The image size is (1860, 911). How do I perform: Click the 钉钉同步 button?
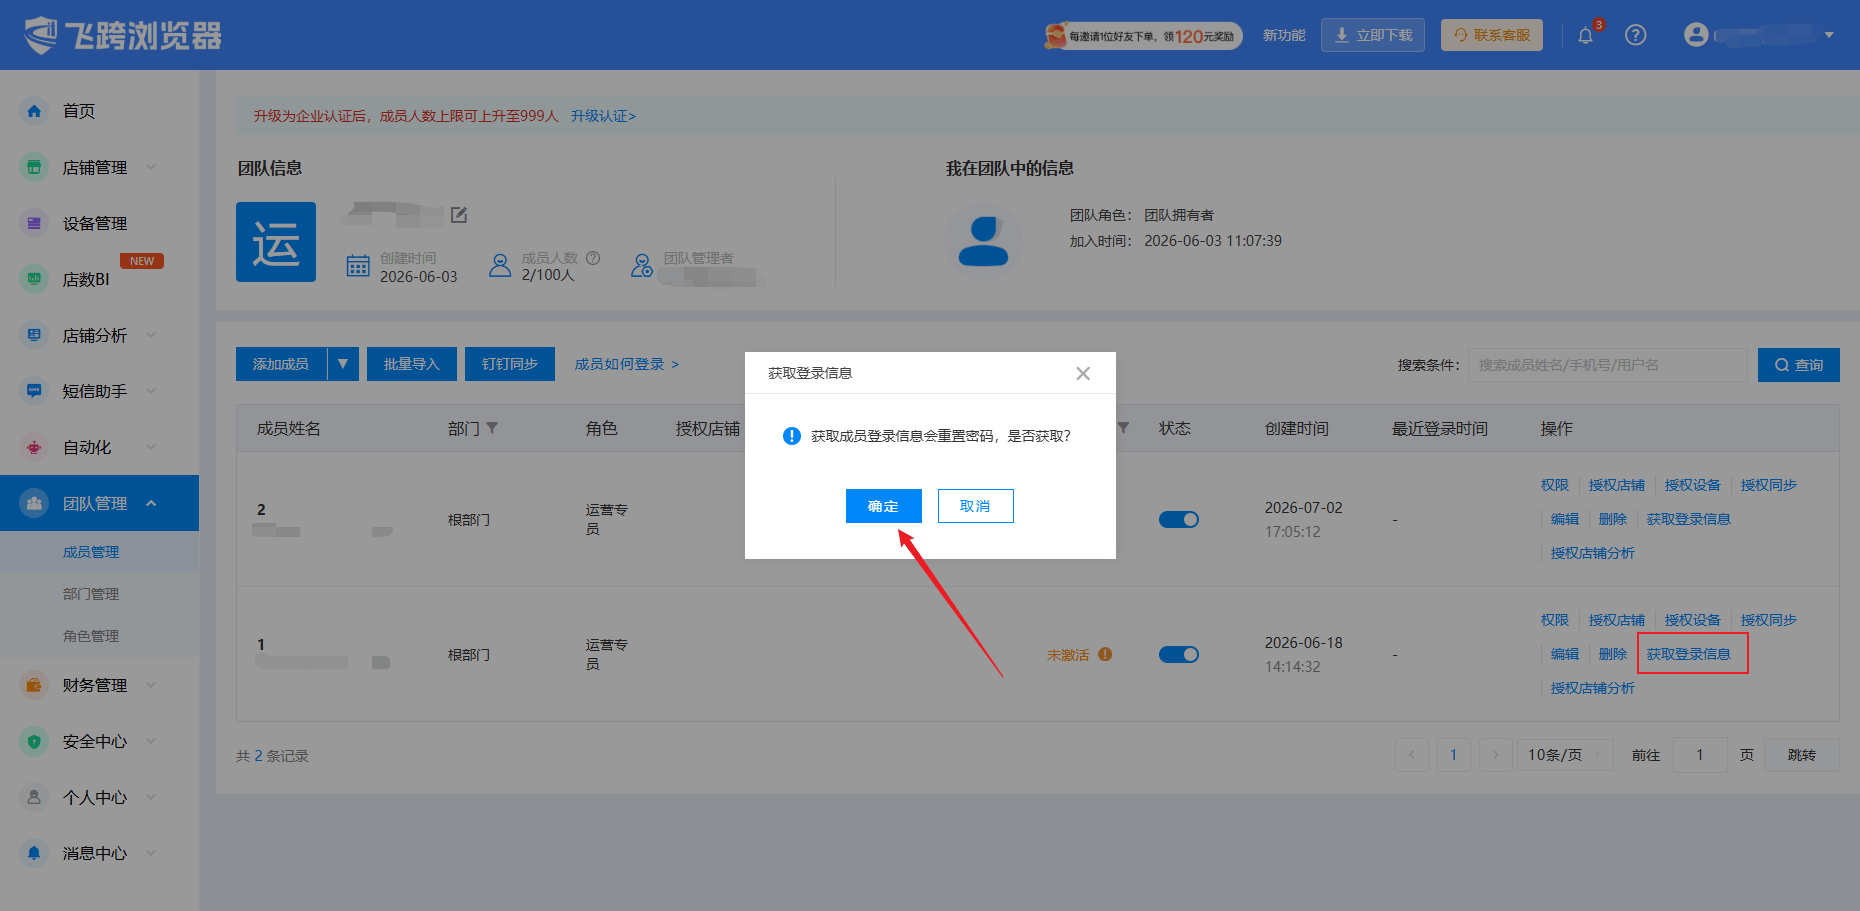point(510,364)
